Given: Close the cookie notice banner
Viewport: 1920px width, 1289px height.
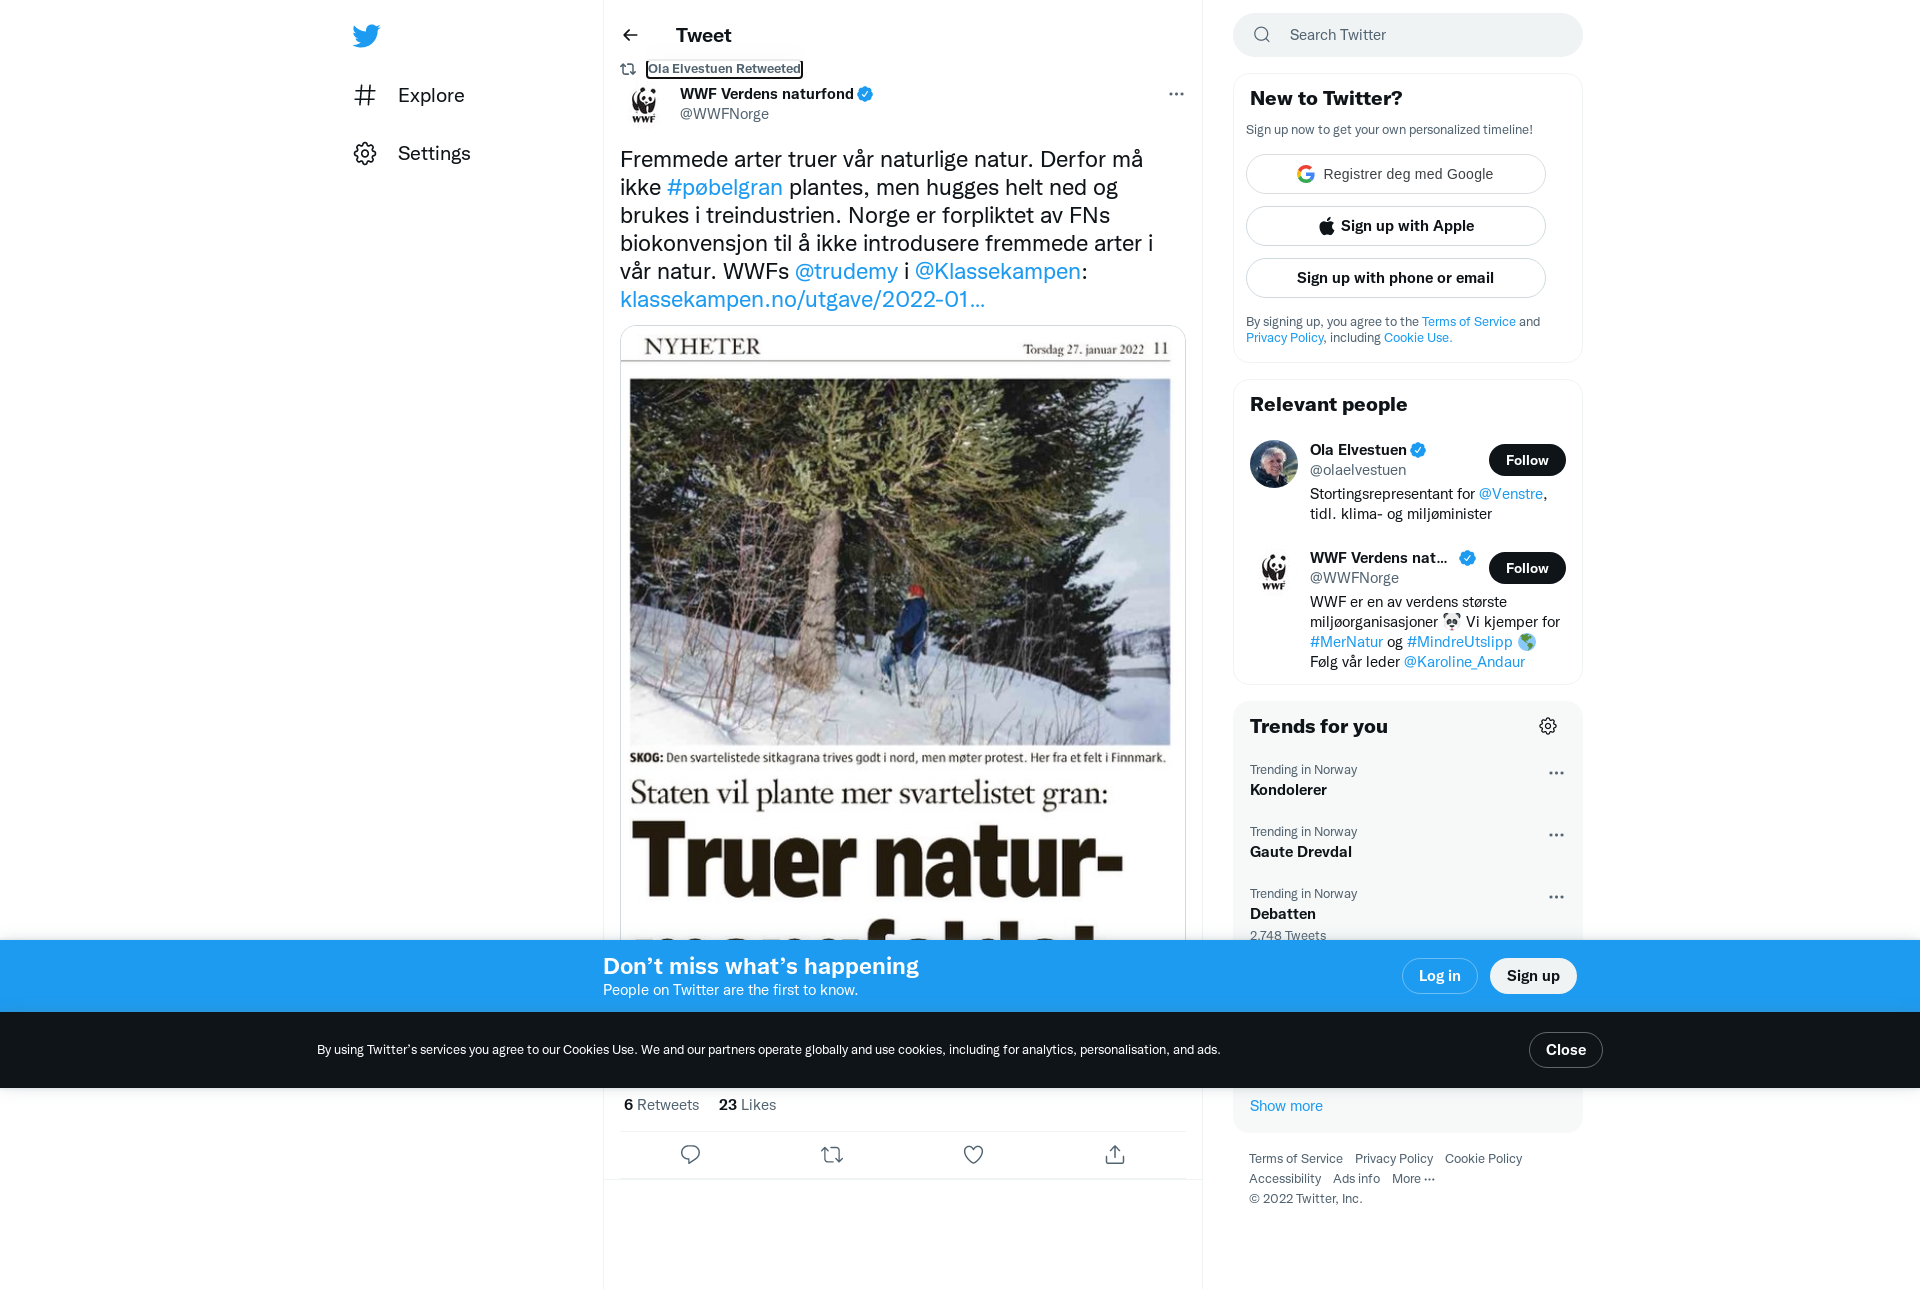Looking at the screenshot, I should [1566, 1050].
